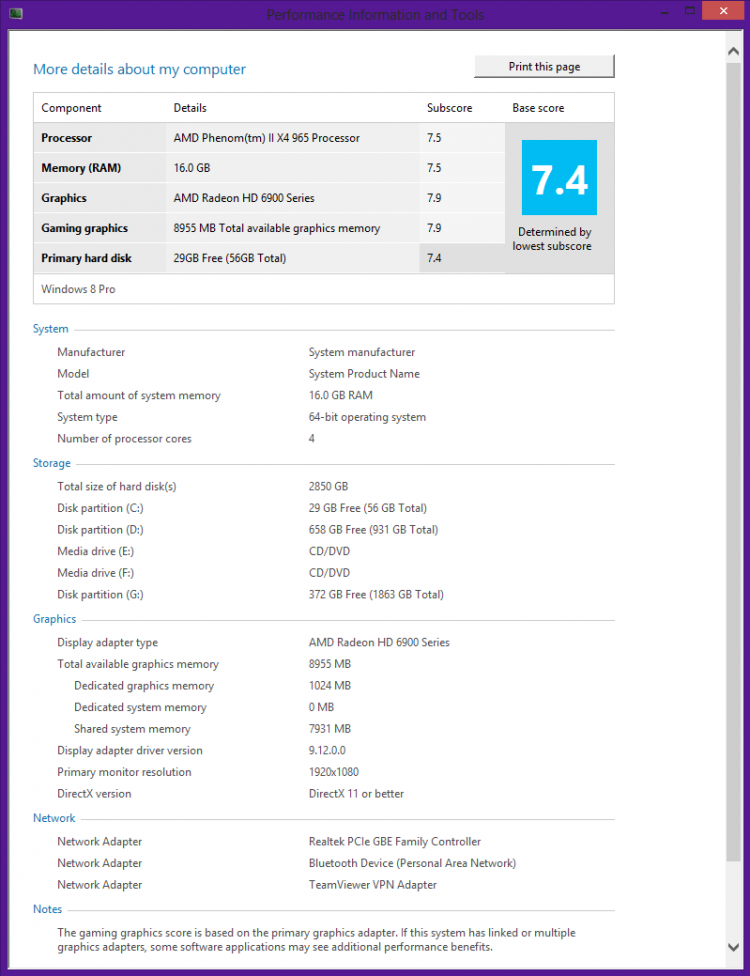Image resolution: width=750 pixels, height=976 pixels.
Task: Click the Storage section heading
Action: [51, 463]
